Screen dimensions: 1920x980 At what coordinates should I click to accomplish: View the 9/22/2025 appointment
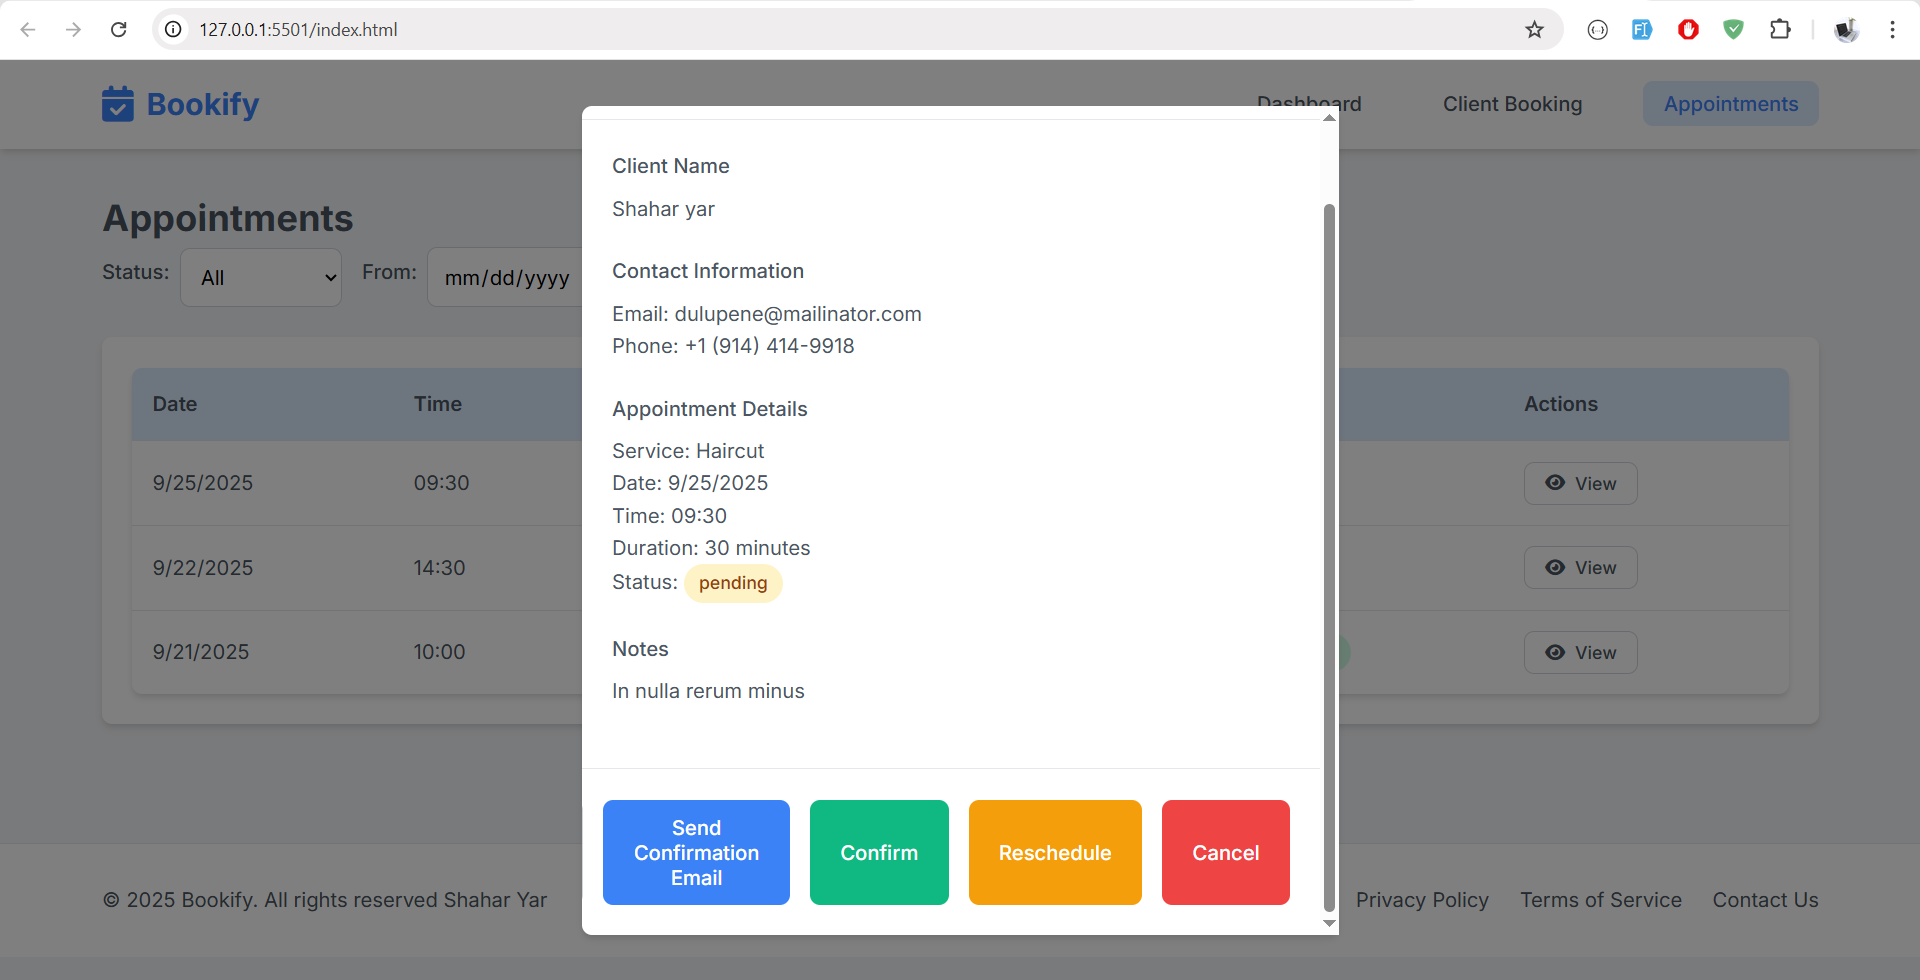click(x=1580, y=567)
